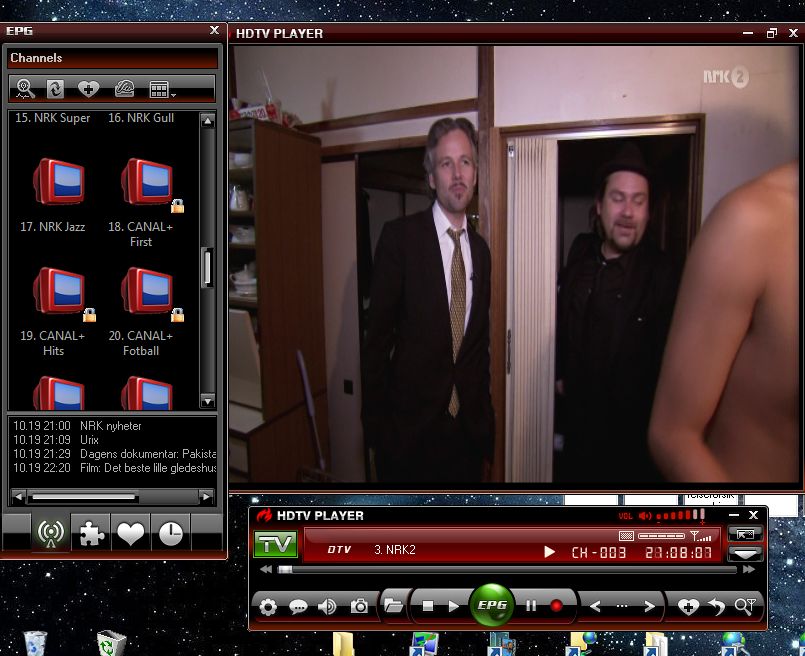This screenshot has width=805, height=656.
Task: Minimize the HDTV Player video window
Action: pyautogui.click(x=748, y=33)
